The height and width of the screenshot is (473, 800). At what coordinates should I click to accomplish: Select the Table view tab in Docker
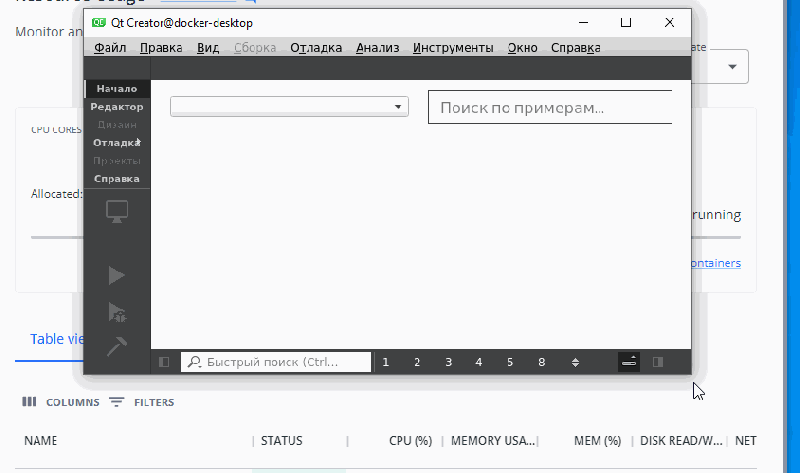tap(57, 339)
